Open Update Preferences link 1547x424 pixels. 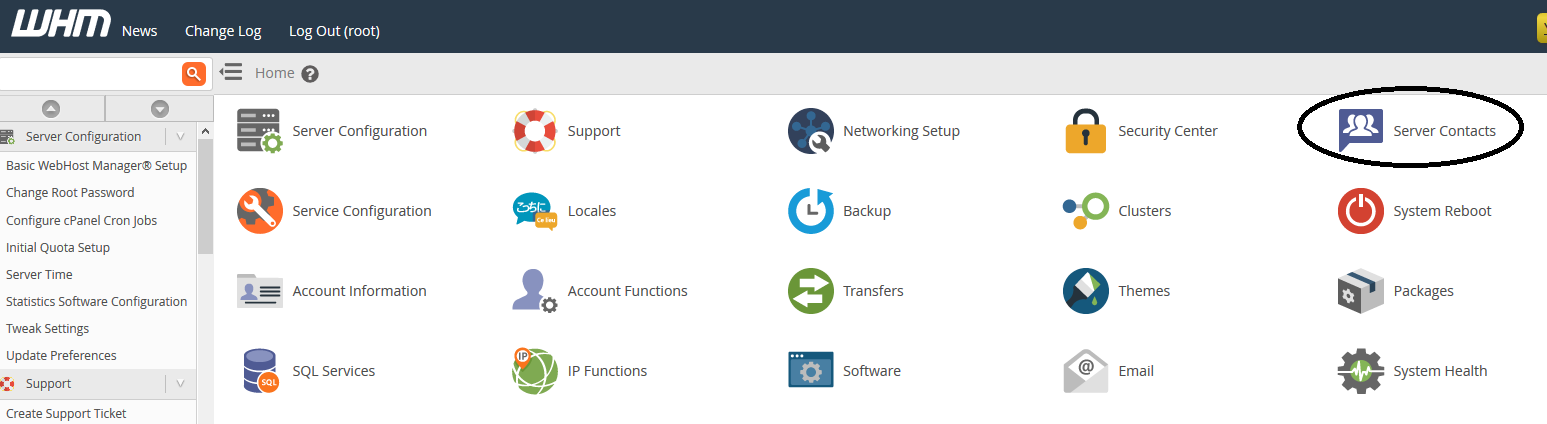(61, 356)
